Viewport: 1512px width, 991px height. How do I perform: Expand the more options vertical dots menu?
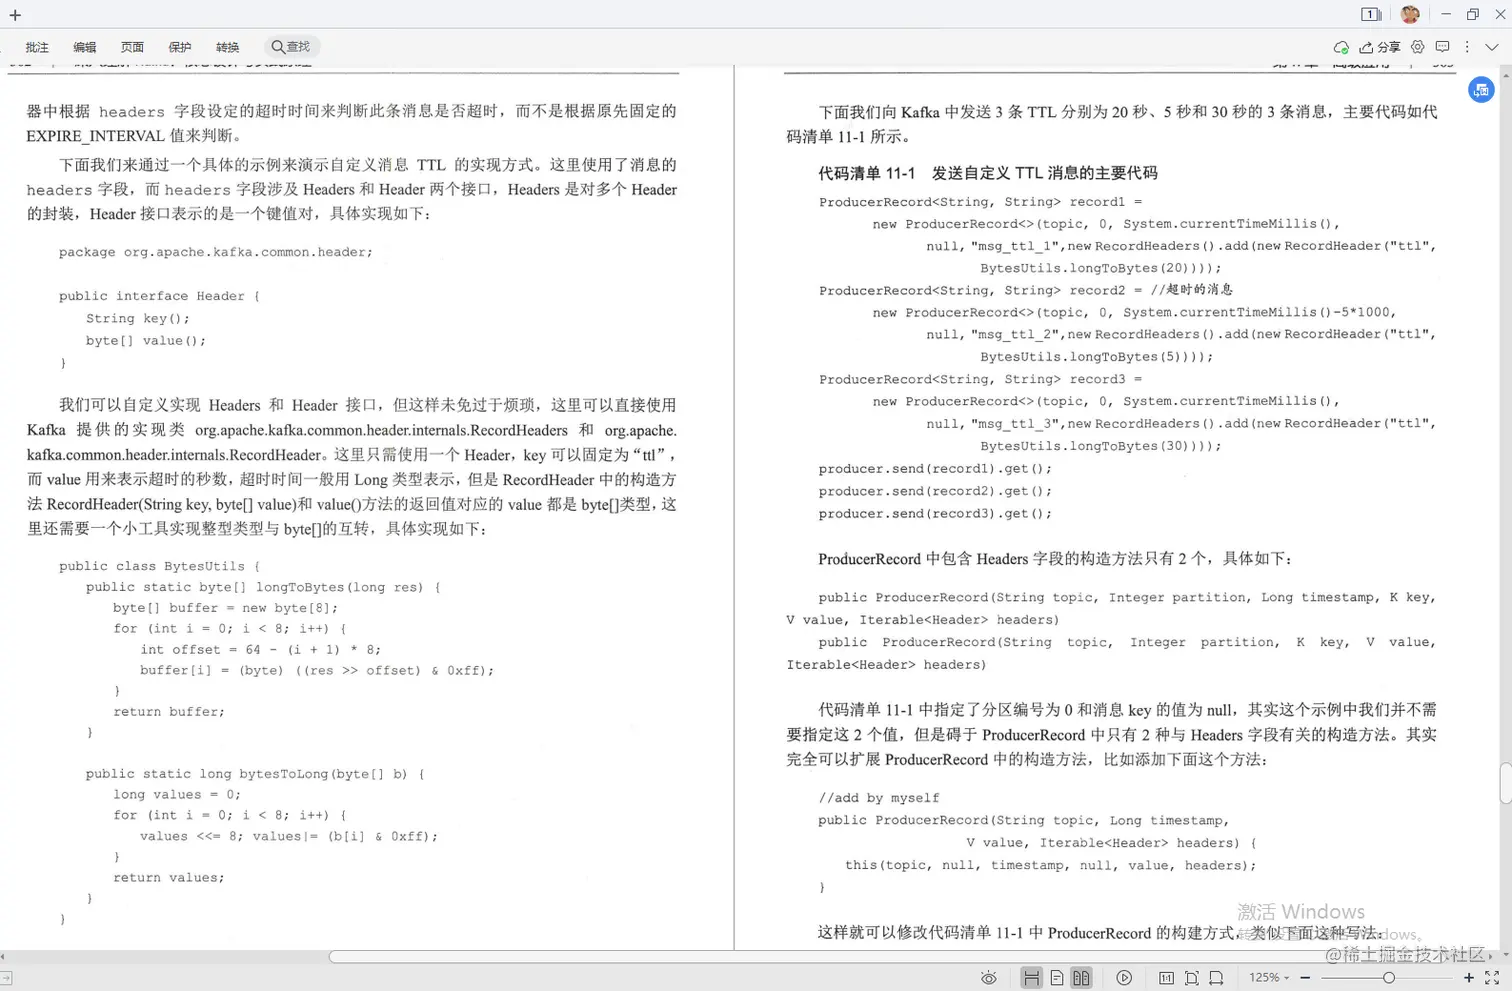click(x=1466, y=47)
